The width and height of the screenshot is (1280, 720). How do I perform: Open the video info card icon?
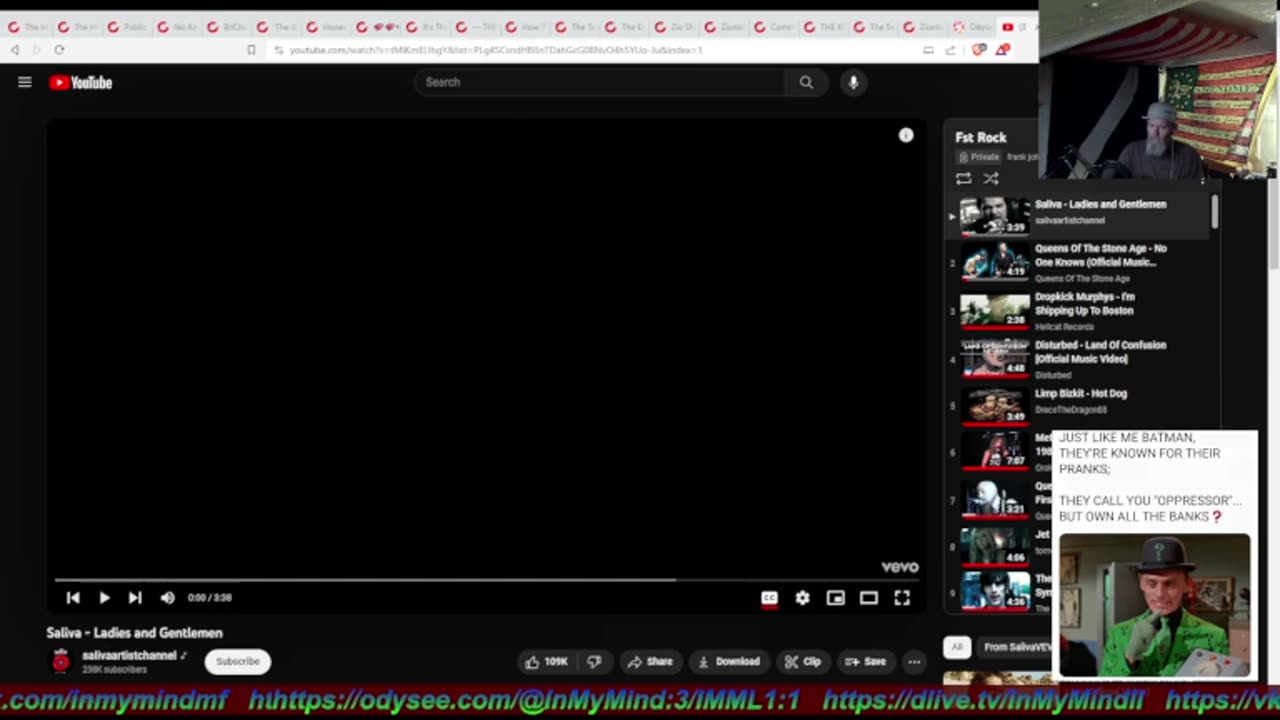point(906,135)
